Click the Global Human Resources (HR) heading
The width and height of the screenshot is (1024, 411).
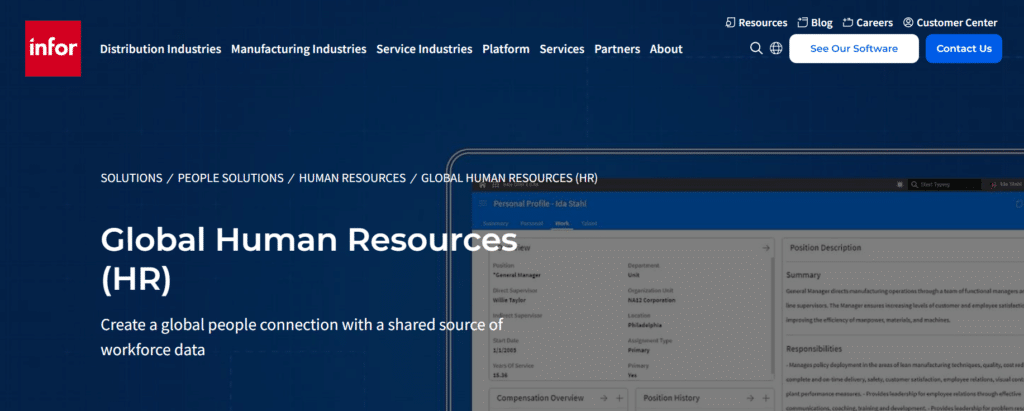[x=309, y=259]
